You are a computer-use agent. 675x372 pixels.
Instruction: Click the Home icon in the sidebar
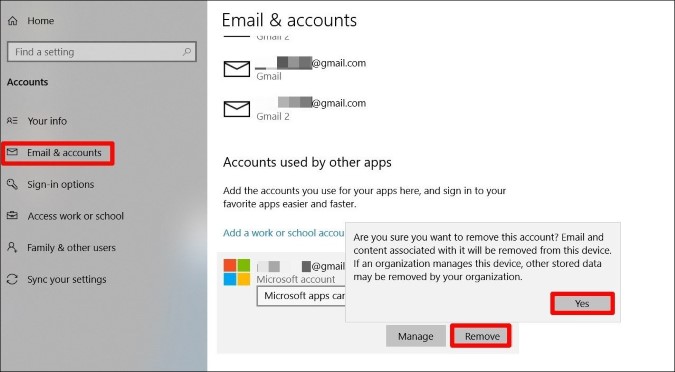tap(13, 21)
